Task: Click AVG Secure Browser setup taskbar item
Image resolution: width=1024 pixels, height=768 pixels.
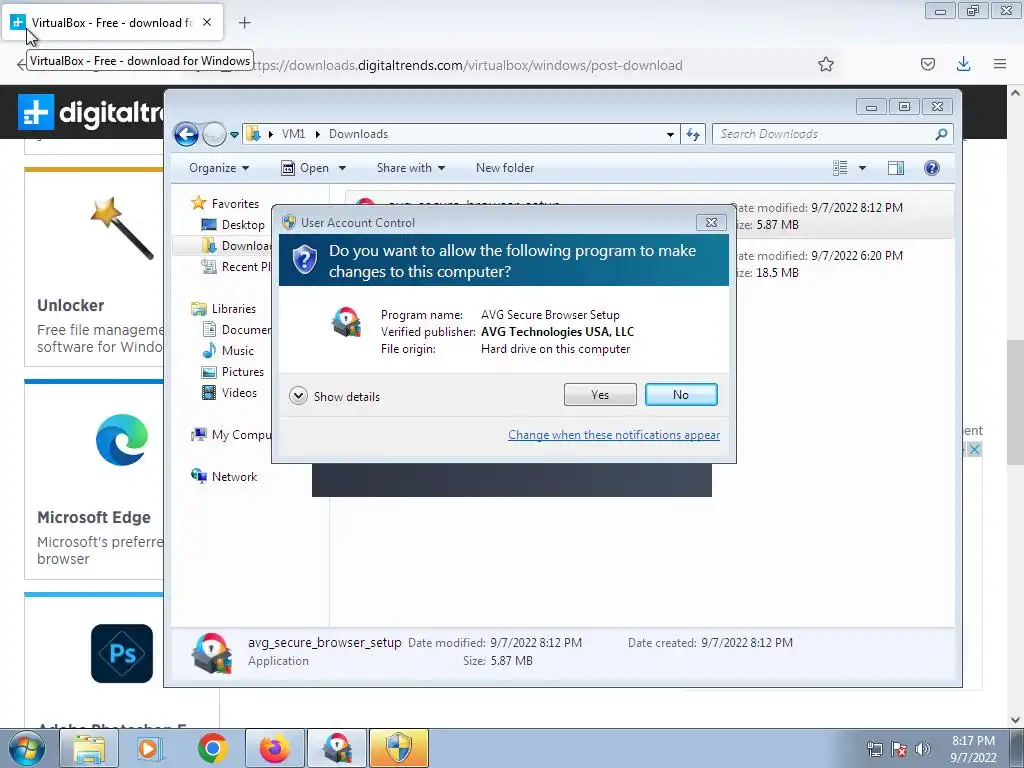Action: click(336, 748)
